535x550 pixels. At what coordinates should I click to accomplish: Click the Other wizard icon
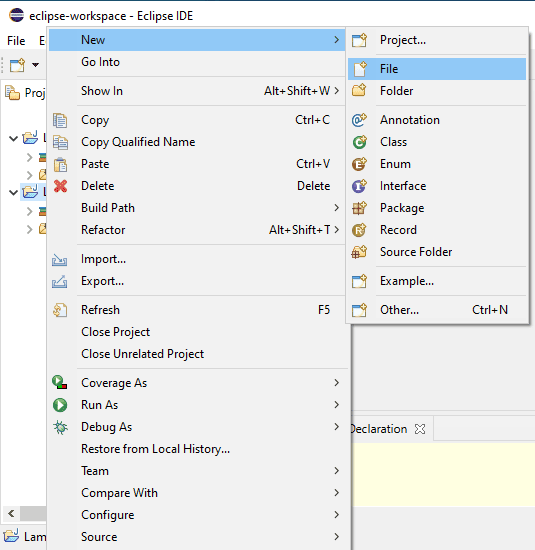(359, 310)
